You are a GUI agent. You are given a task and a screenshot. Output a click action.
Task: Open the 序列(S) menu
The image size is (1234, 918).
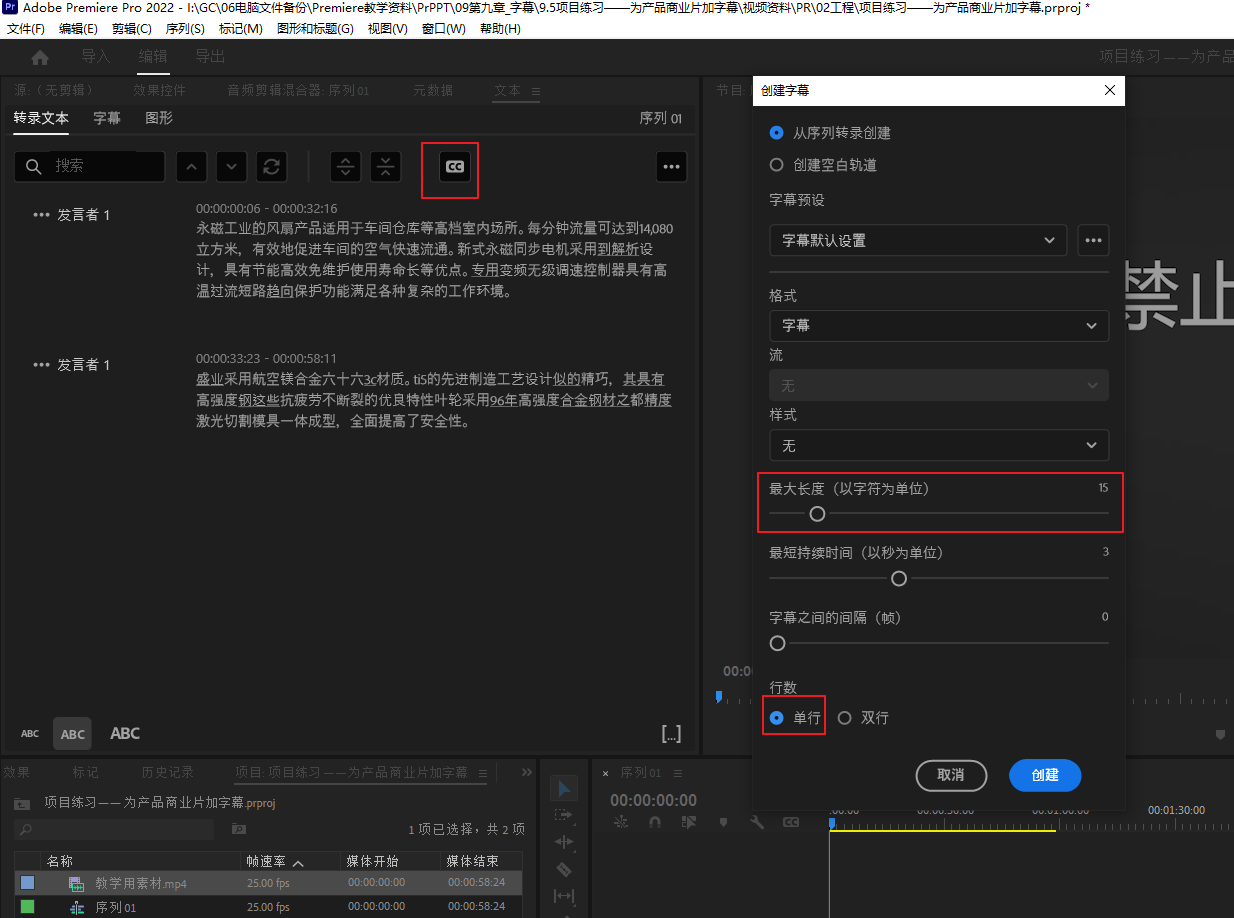click(x=185, y=29)
